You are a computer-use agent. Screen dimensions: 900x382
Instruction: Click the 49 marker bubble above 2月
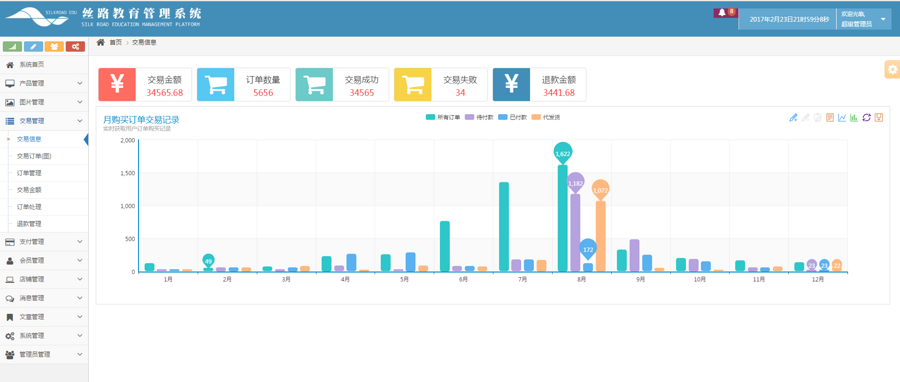[208, 261]
